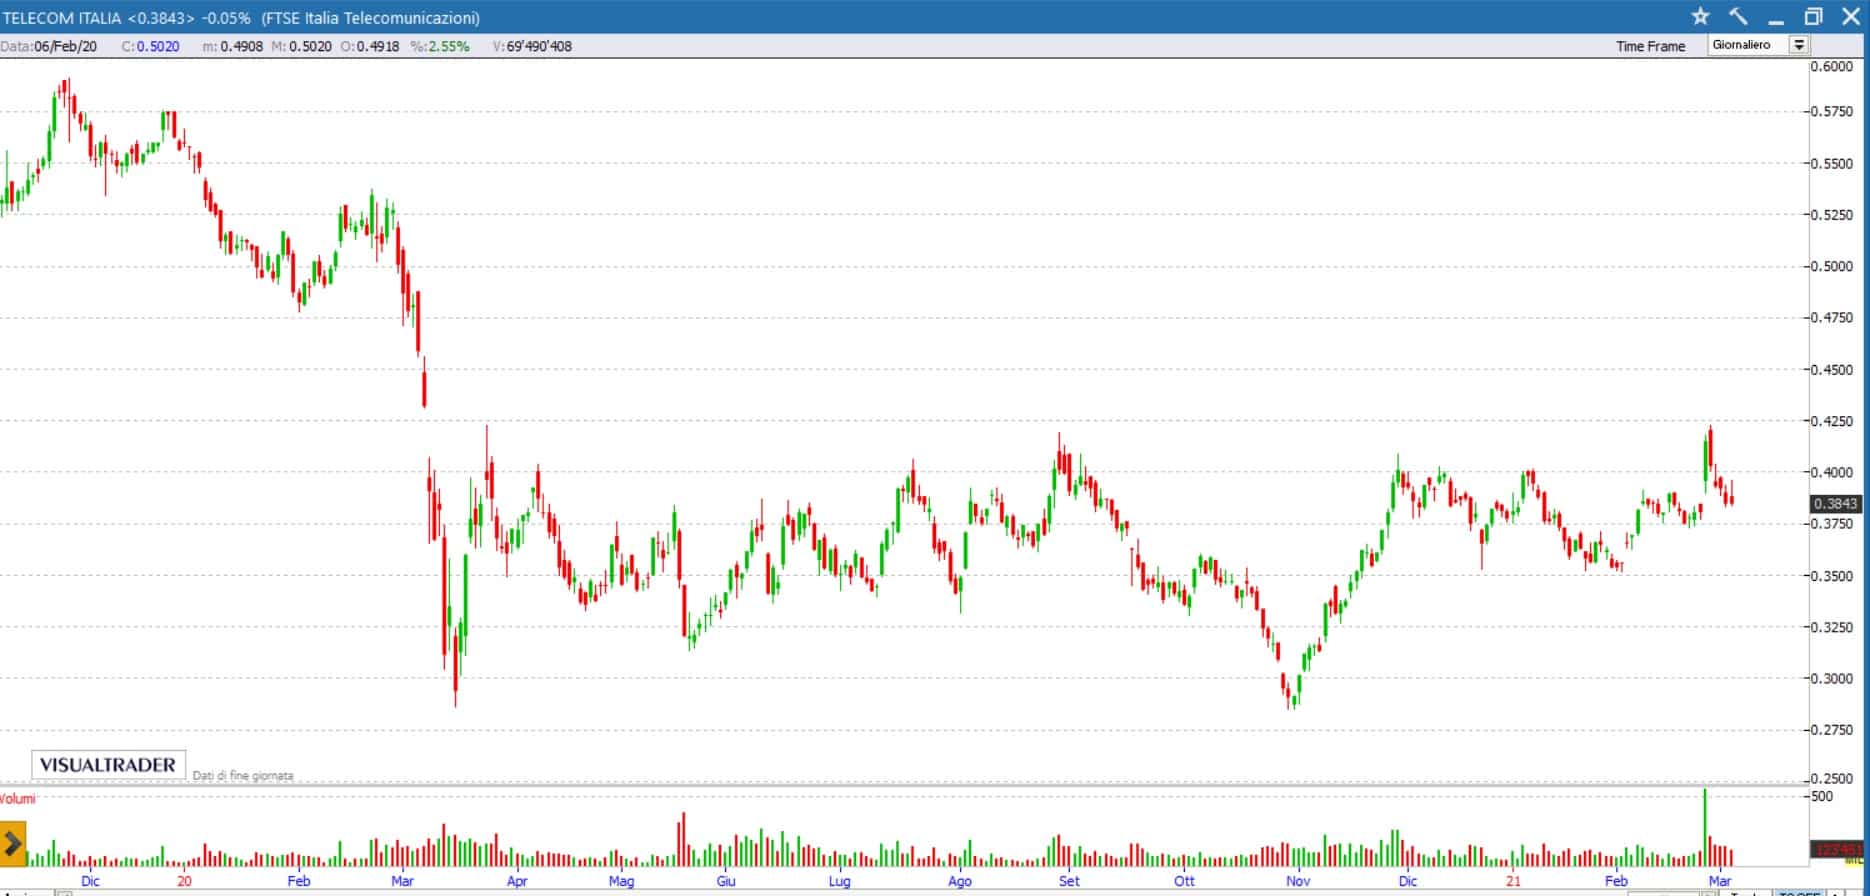Close the Telecom Italia chart window
This screenshot has height=896, width=1870.
tap(1850, 16)
